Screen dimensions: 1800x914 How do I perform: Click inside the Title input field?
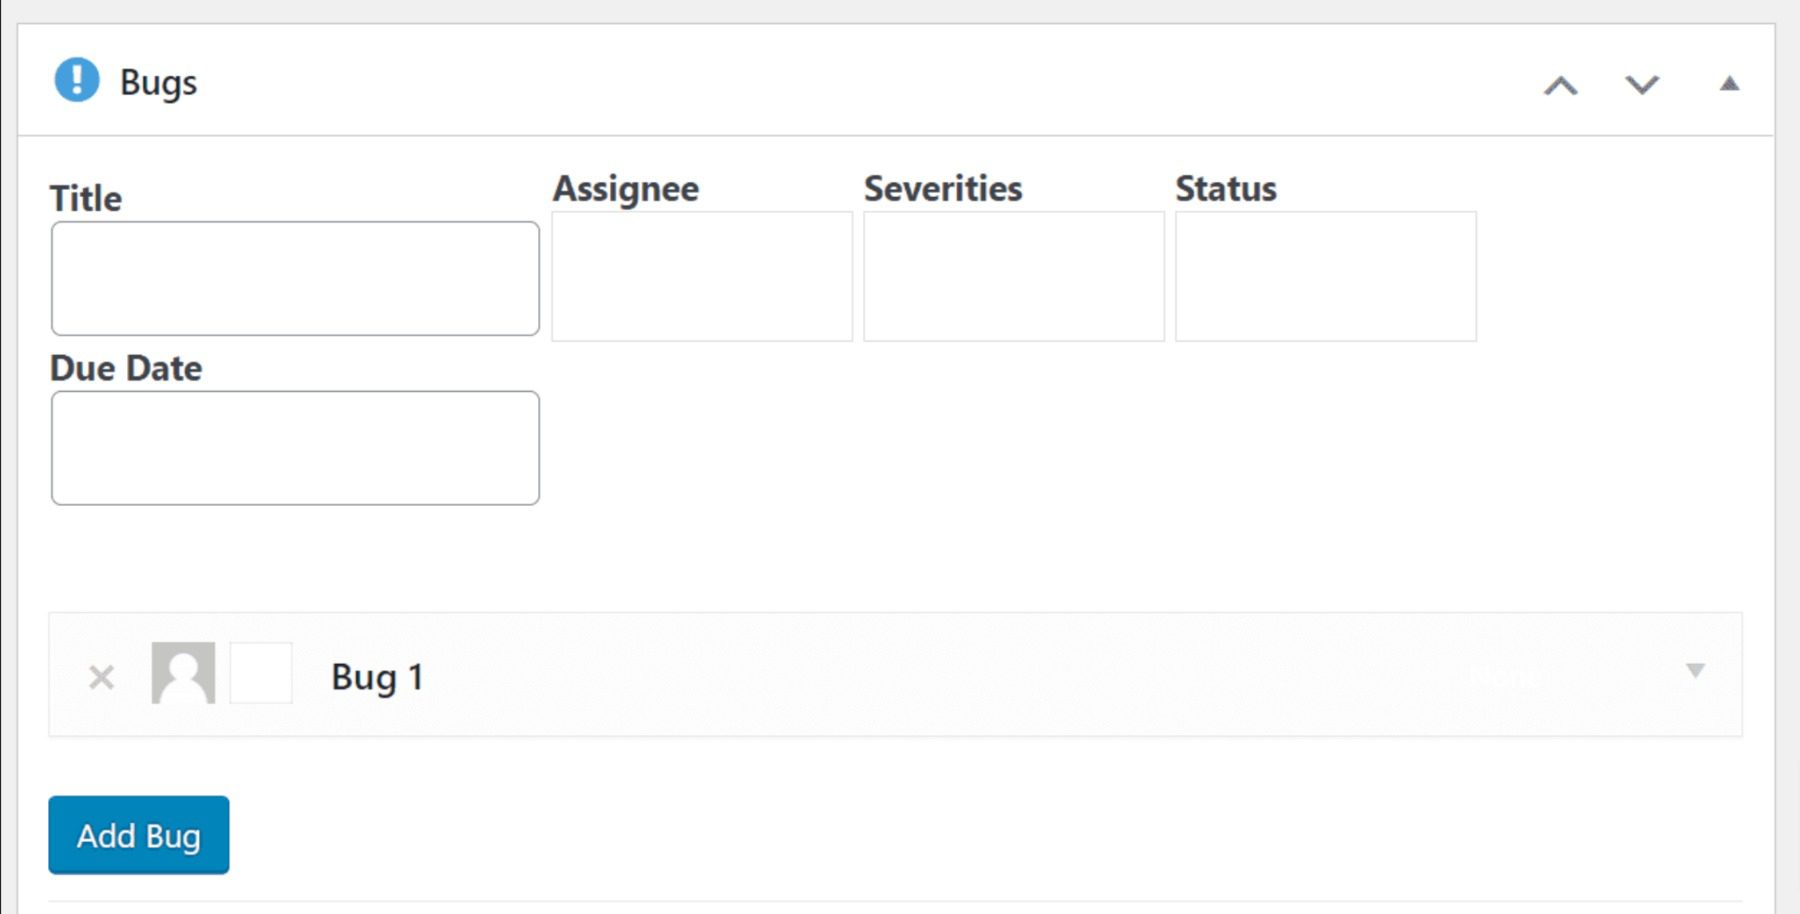294,277
